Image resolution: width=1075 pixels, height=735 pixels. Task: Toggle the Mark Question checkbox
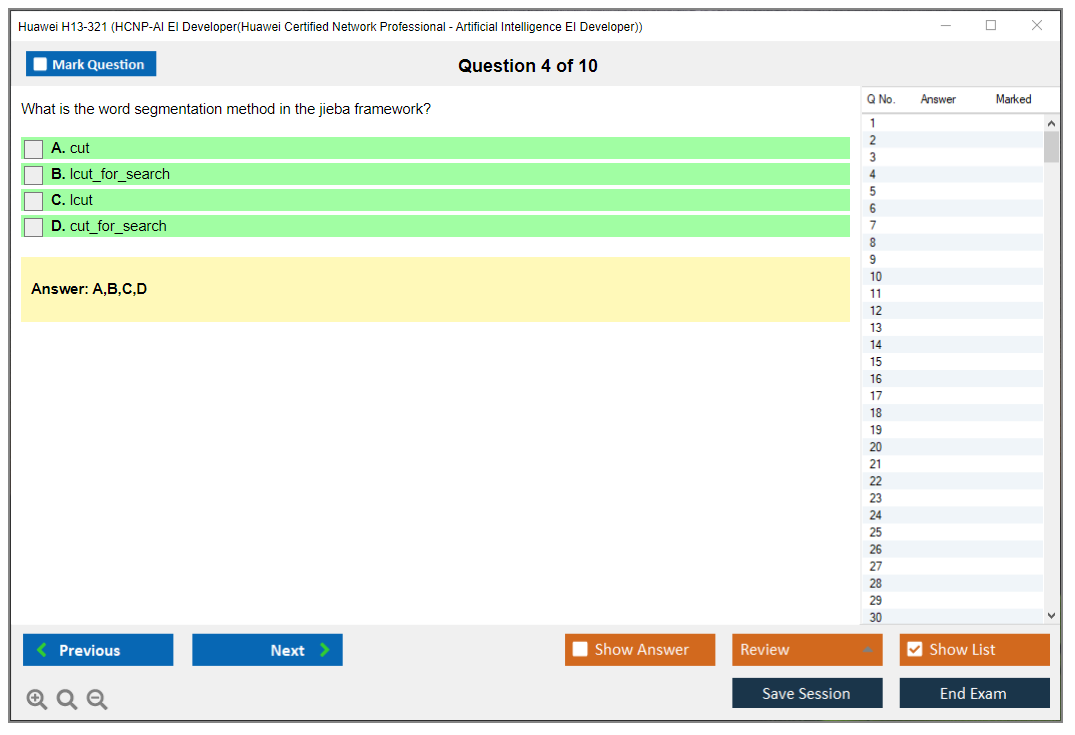[x=41, y=65]
